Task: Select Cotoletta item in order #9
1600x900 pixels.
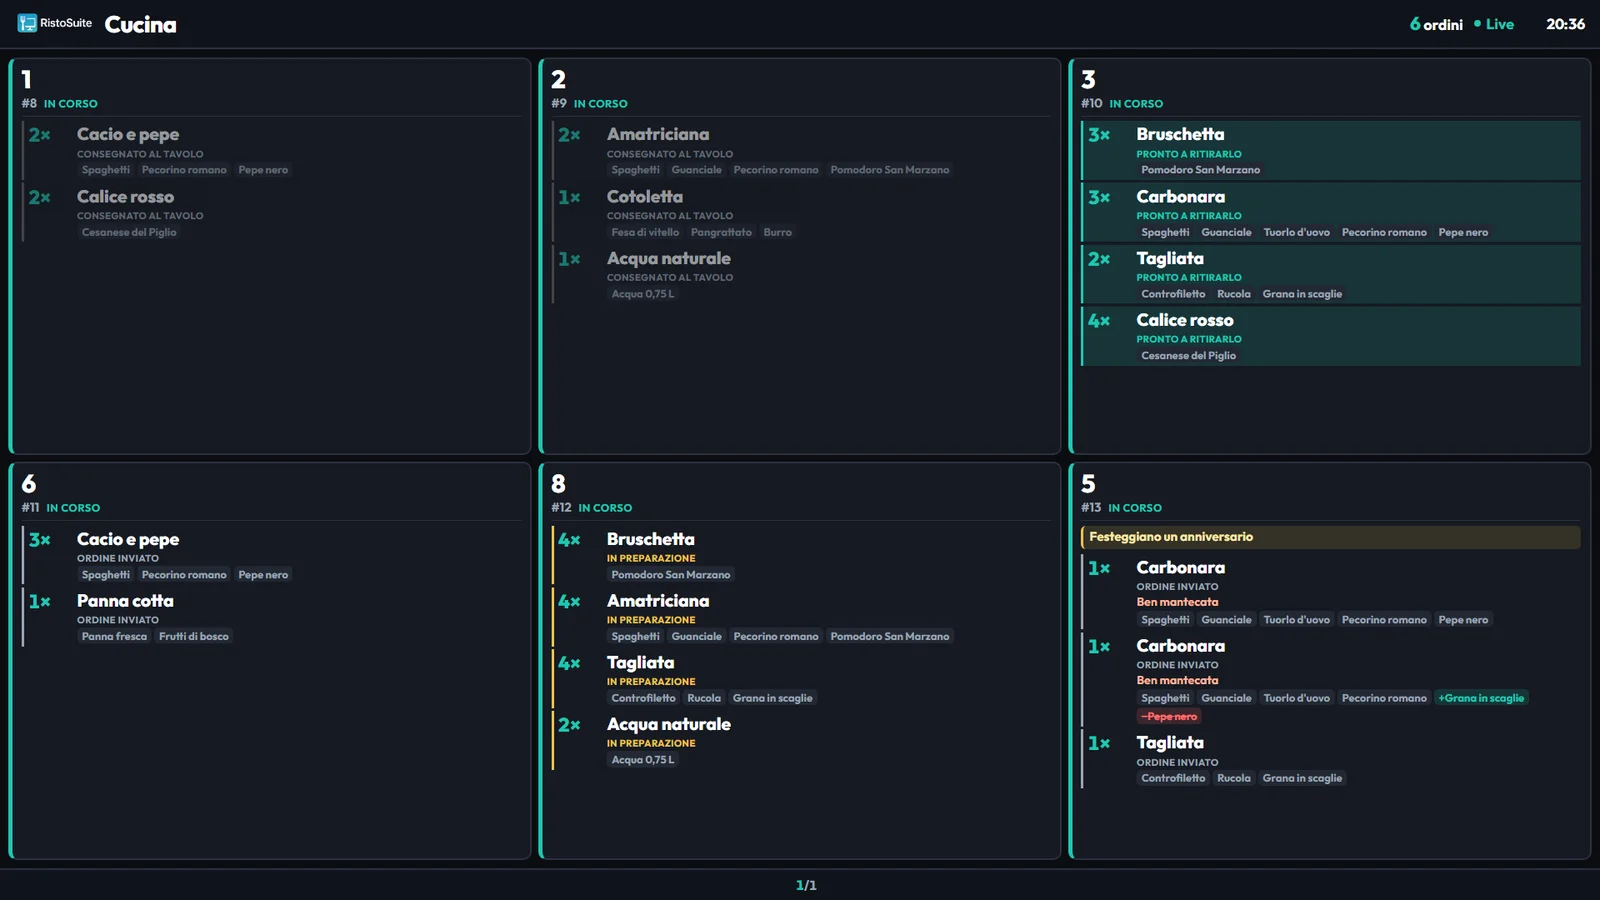Action: tap(802, 212)
